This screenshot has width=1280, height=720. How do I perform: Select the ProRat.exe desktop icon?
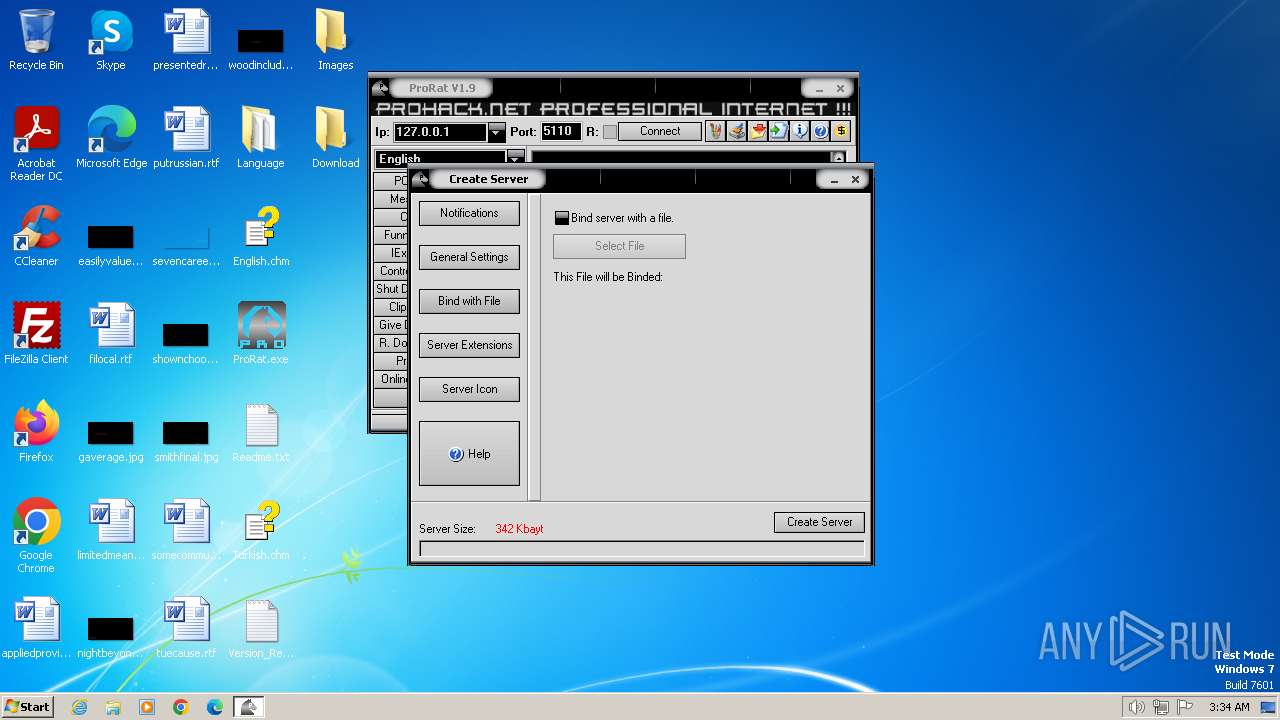[x=261, y=334]
